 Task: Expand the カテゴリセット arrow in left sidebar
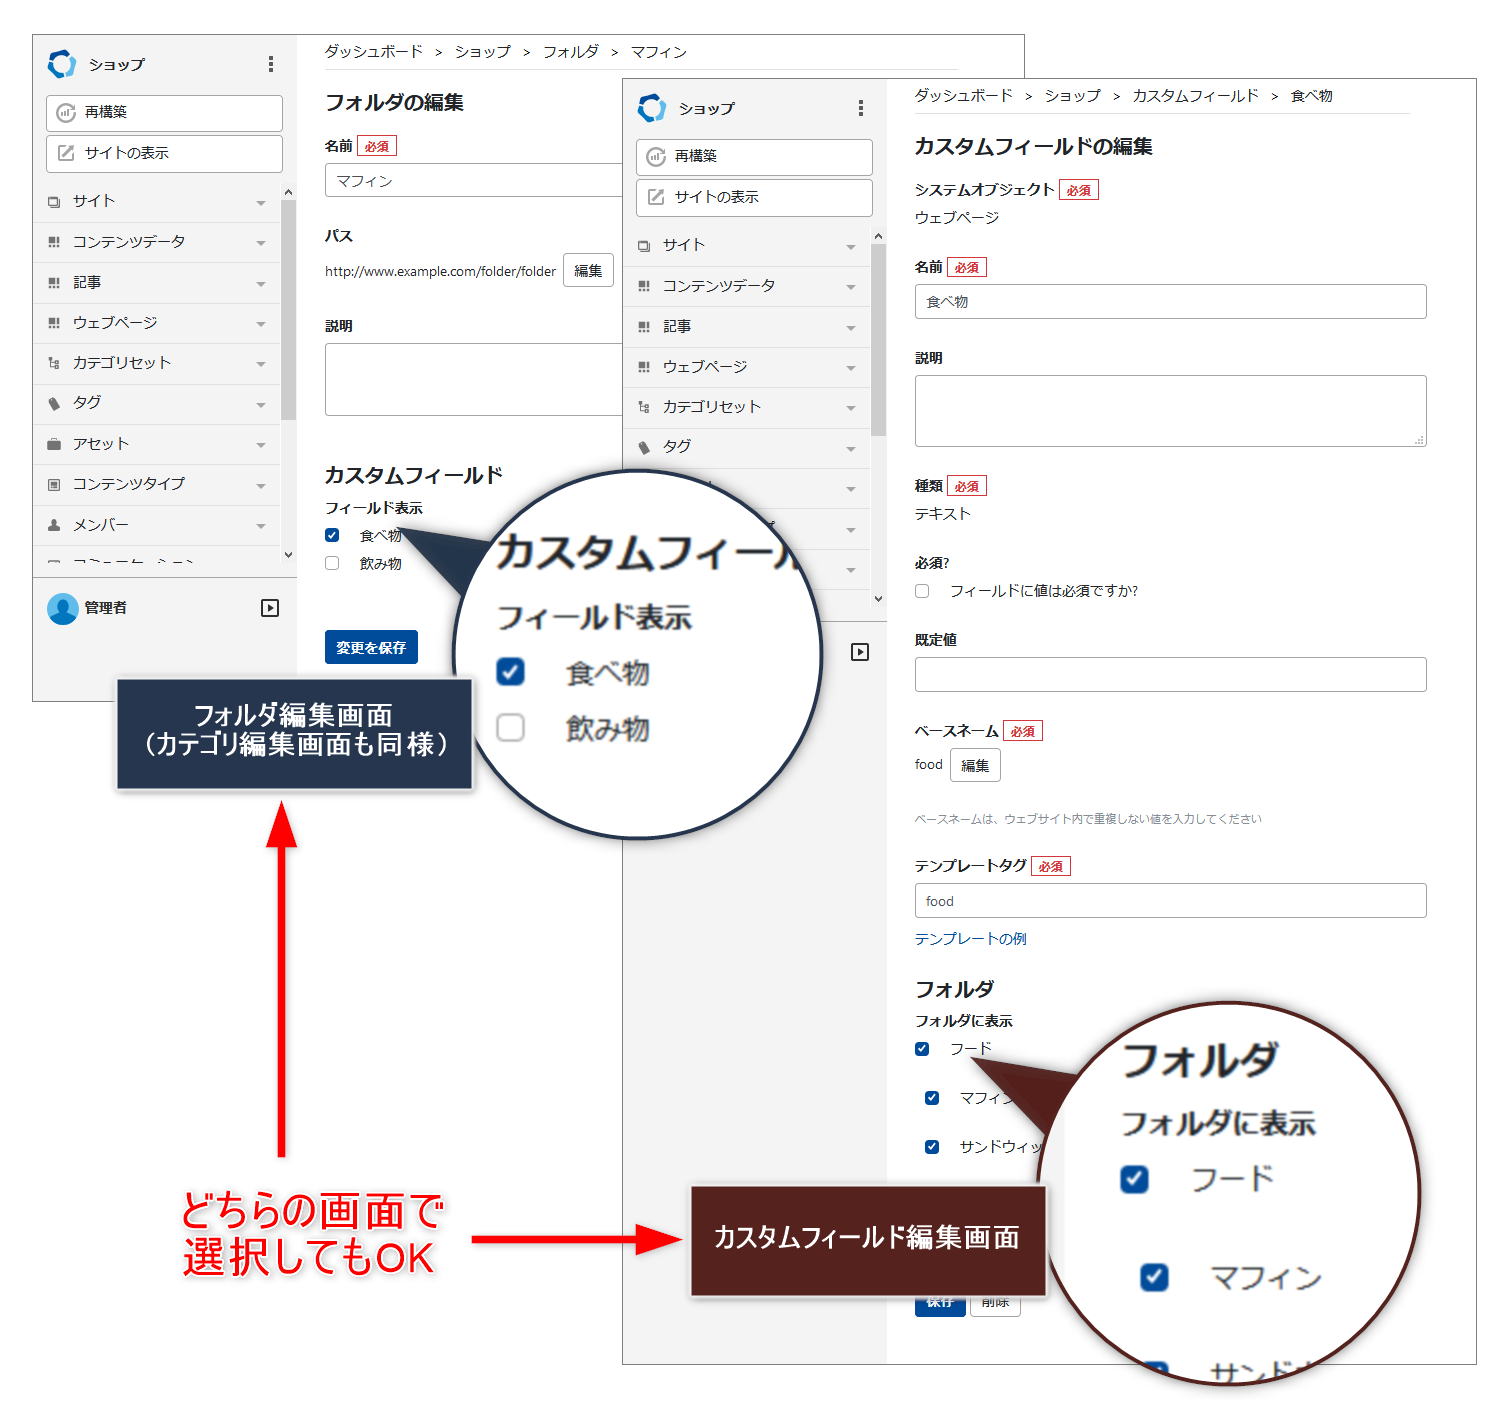point(260,364)
